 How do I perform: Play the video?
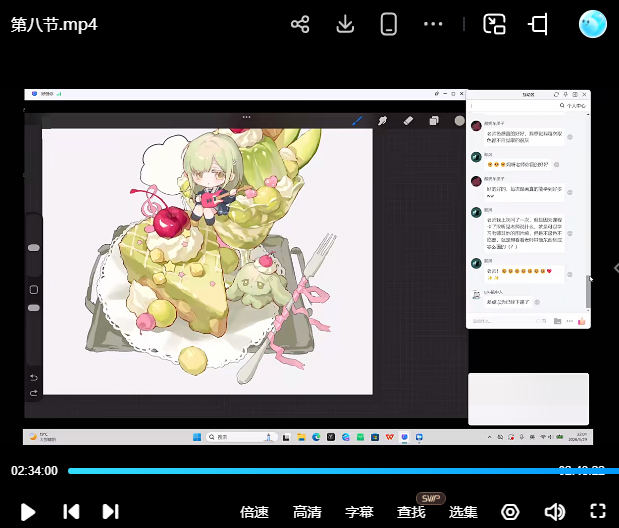(x=28, y=512)
